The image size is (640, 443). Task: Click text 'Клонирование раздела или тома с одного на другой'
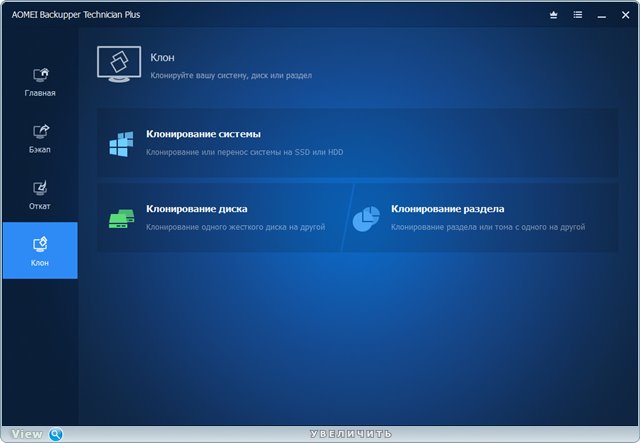point(488,227)
